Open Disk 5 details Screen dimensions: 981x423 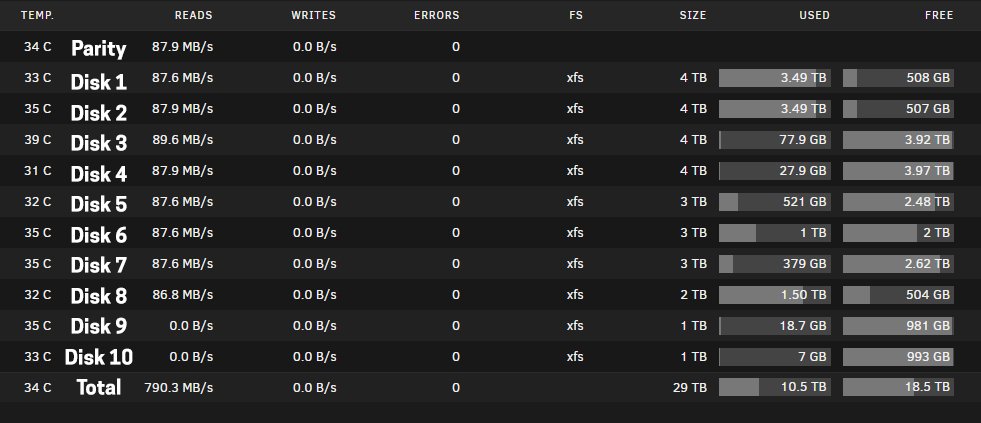tap(98, 204)
